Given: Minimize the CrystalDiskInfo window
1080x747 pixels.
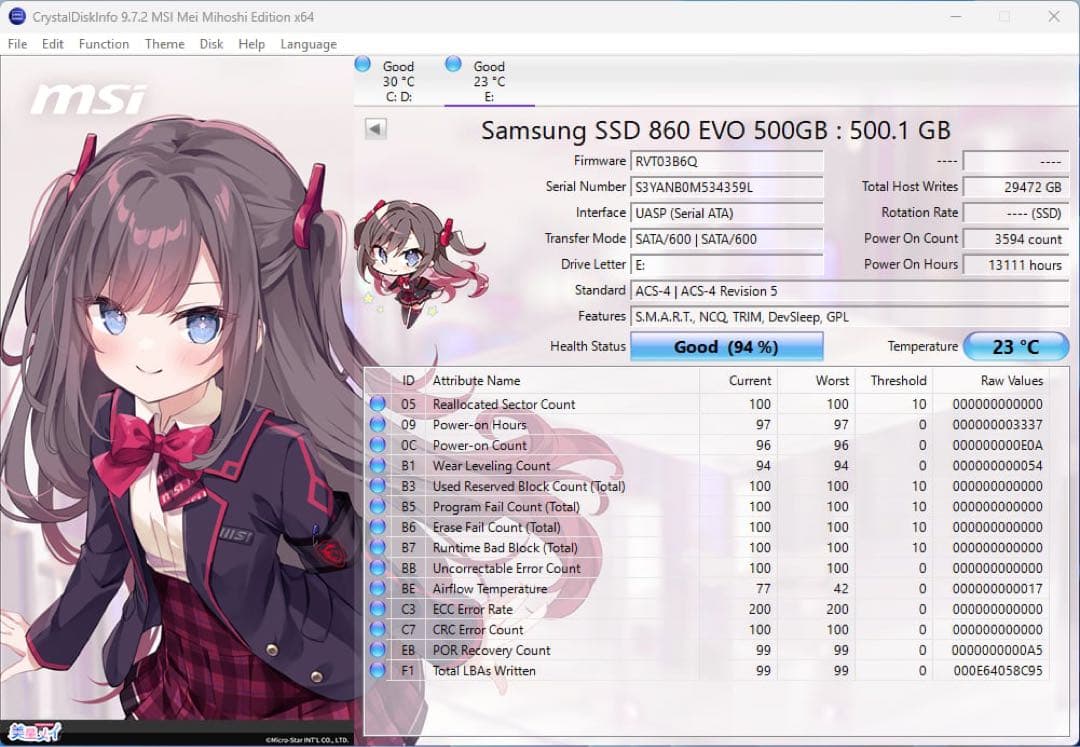Looking at the screenshot, I should [x=955, y=17].
